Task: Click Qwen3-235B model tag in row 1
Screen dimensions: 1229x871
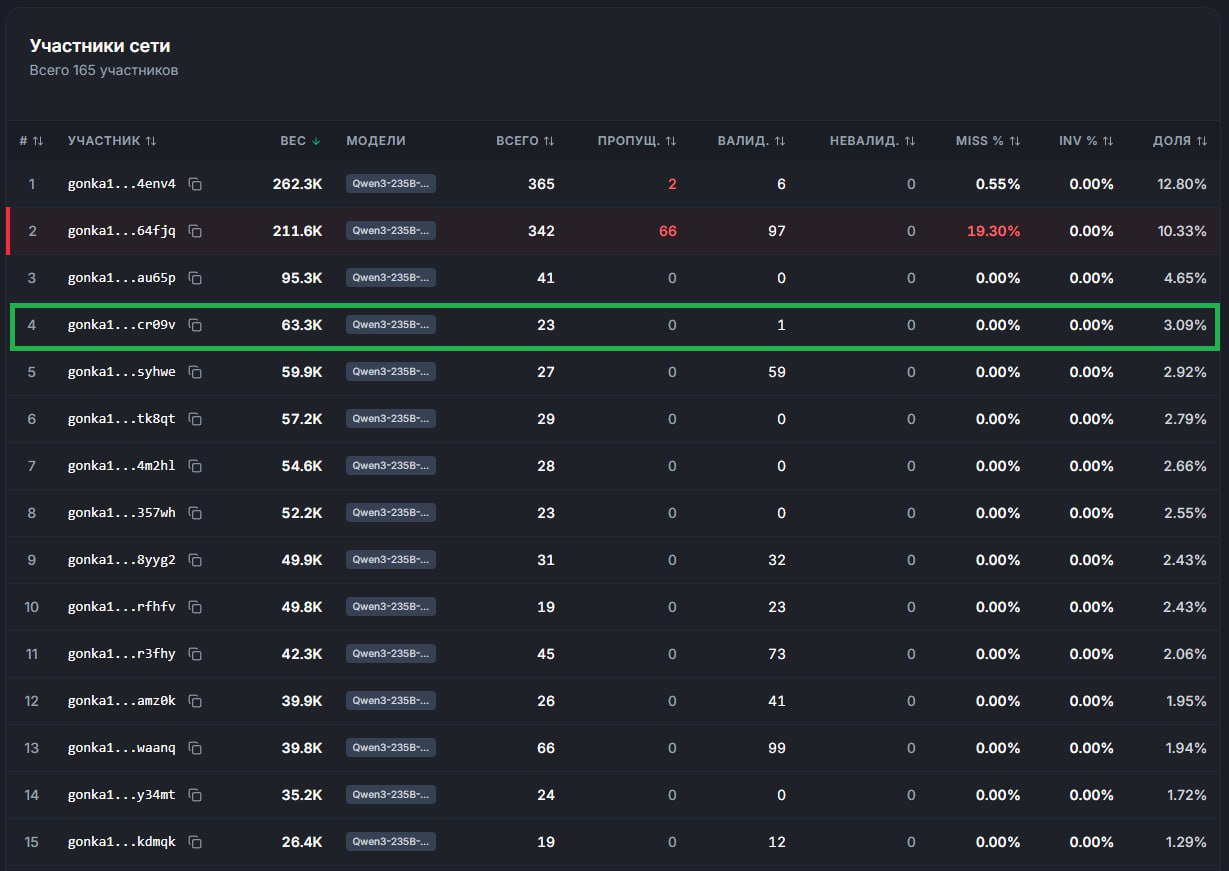Action: 390,184
